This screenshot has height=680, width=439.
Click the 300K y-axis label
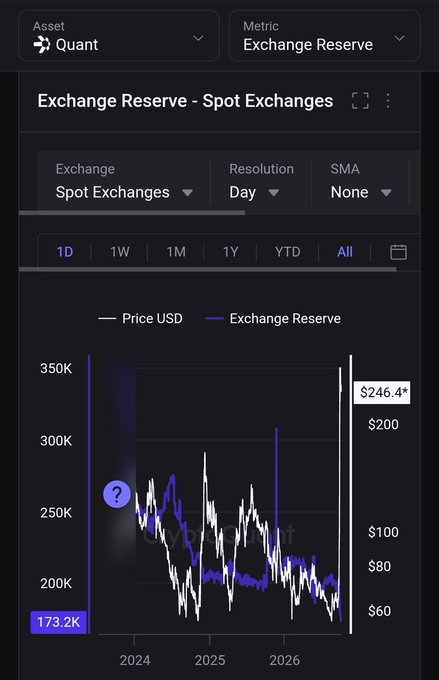[56, 441]
